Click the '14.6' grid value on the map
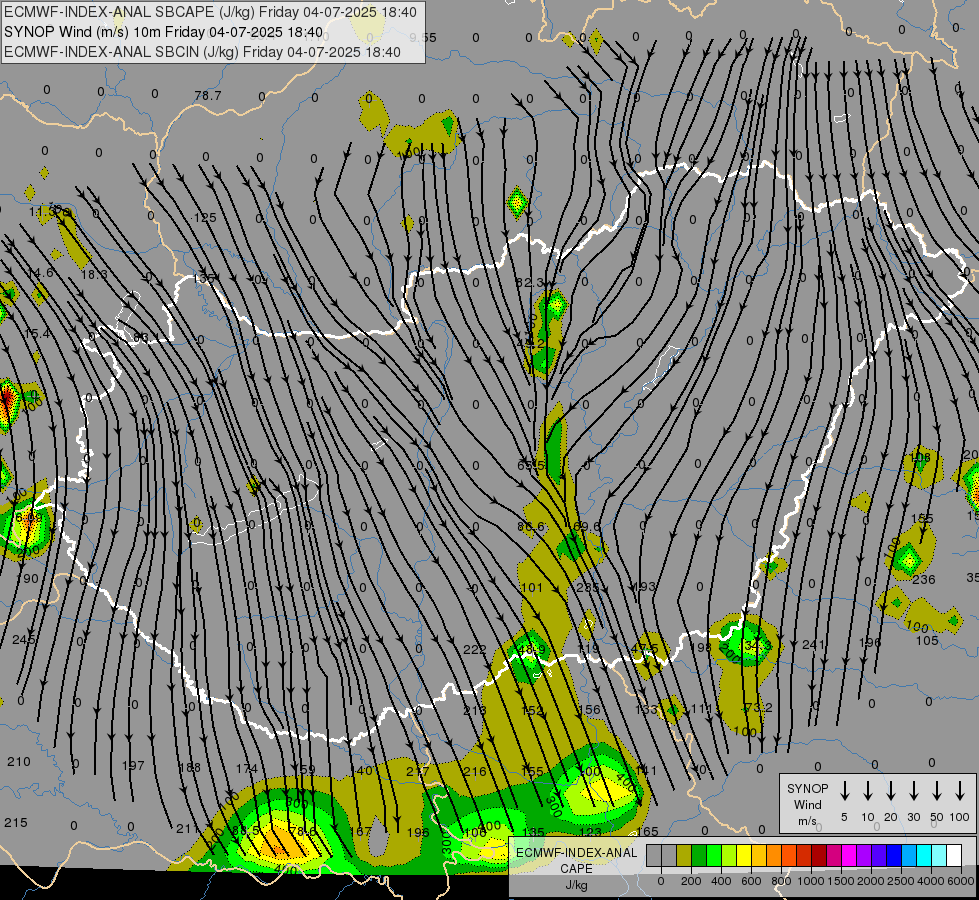This screenshot has width=979, height=900. click(x=40, y=273)
